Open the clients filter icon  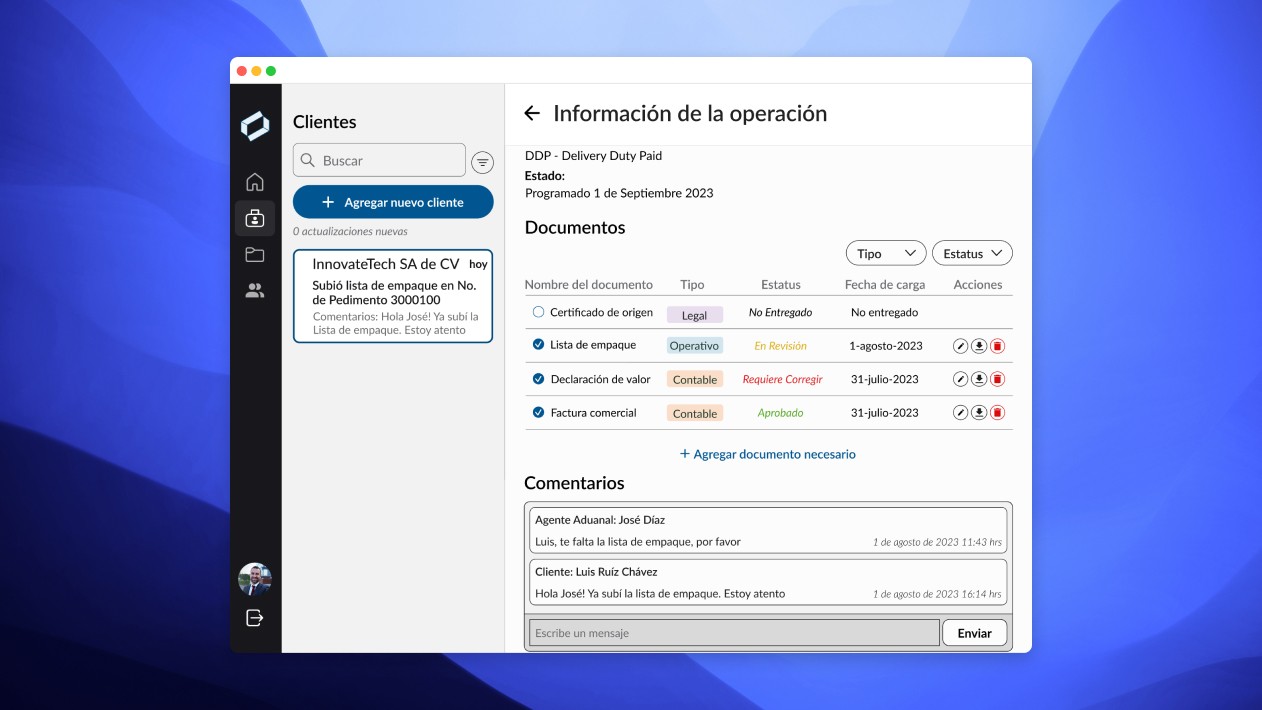483,162
